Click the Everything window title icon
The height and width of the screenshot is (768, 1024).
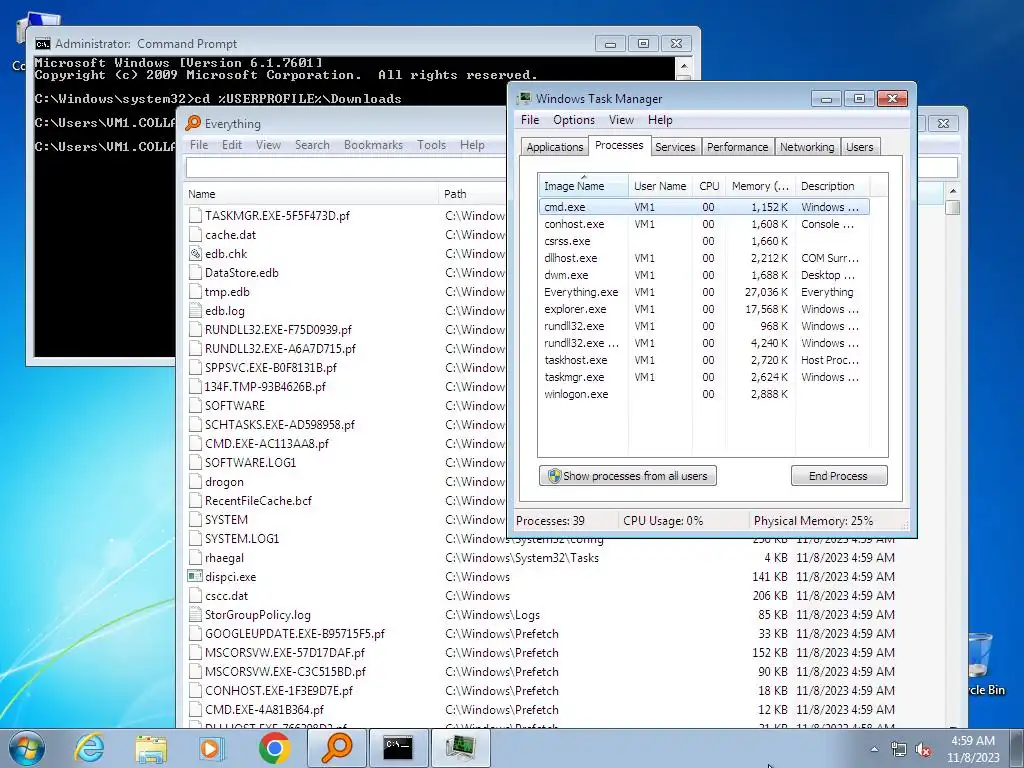(x=193, y=123)
